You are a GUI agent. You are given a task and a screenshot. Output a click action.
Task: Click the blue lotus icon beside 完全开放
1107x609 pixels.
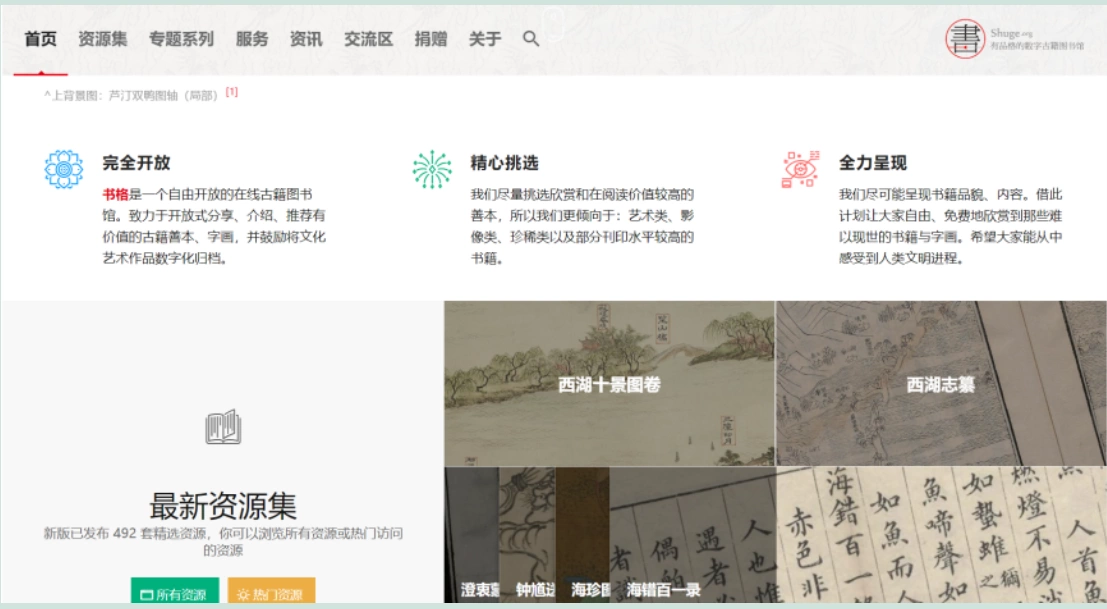click(64, 169)
